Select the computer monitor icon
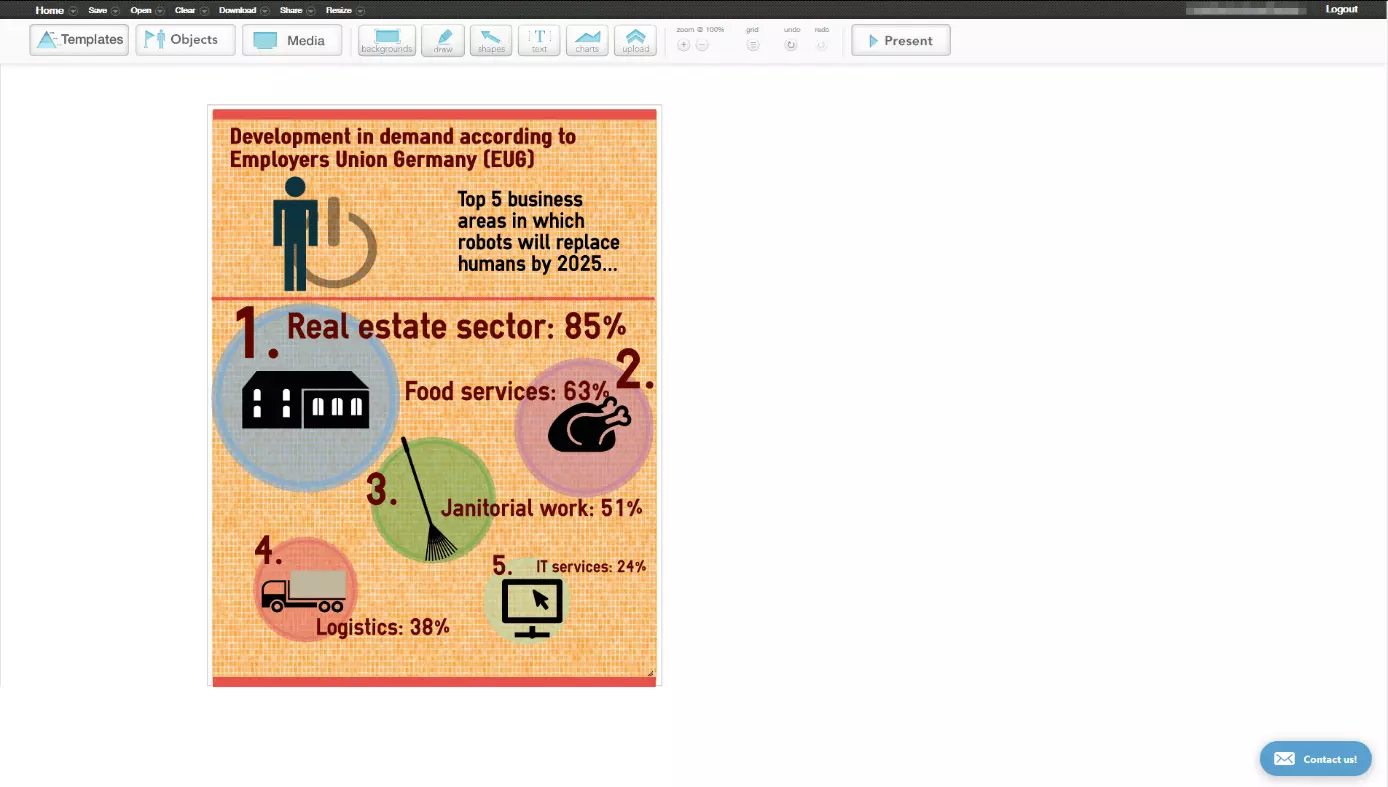Image resolution: width=1388 pixels, height=787 pixels. coord(532,608)
